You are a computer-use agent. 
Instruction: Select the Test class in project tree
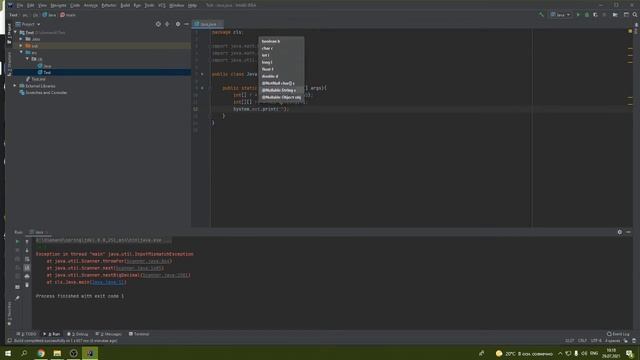pos(44,72)
